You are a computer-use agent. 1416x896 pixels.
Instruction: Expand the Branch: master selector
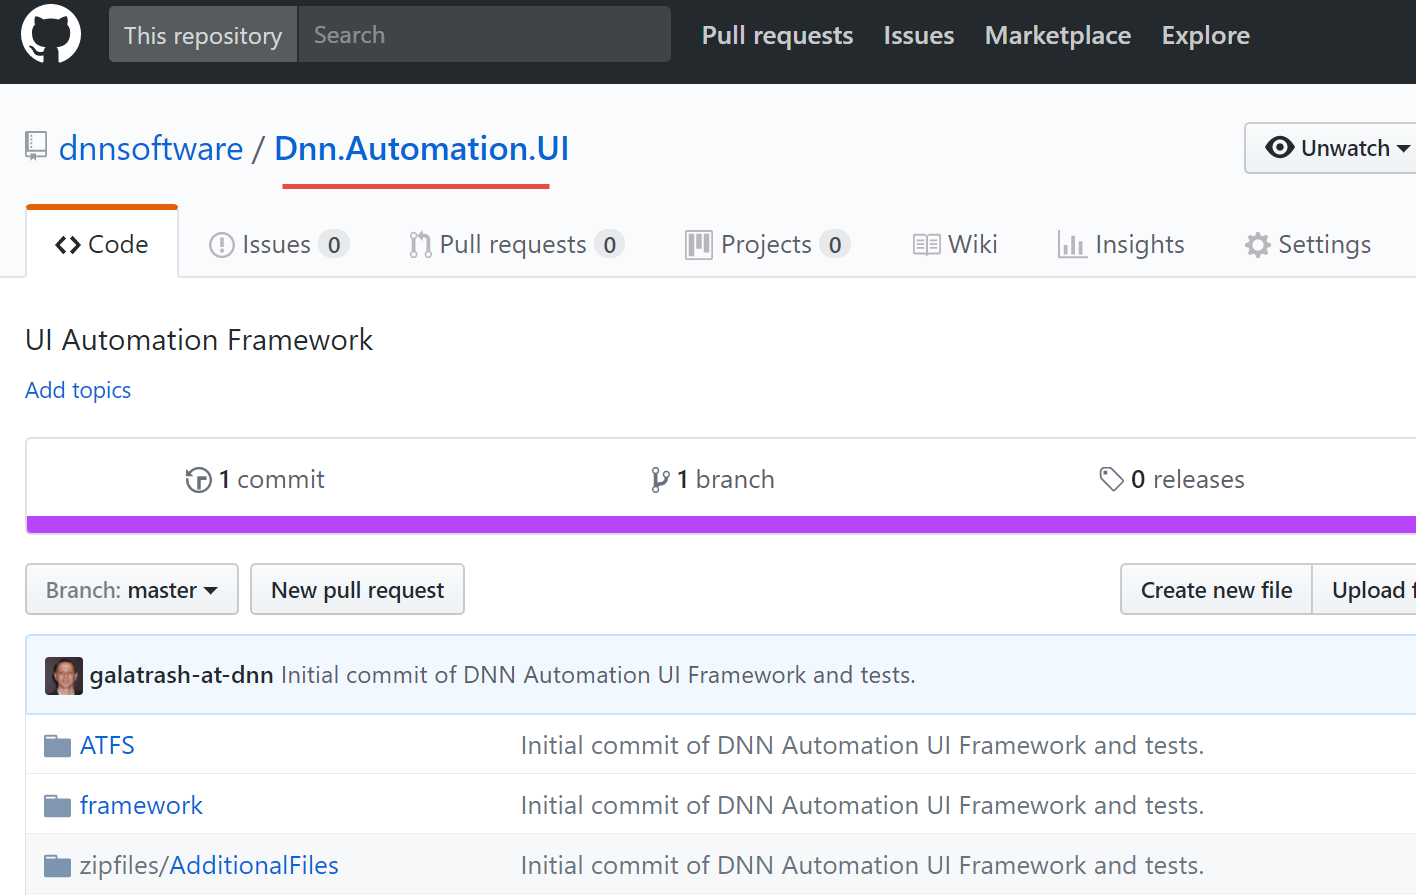pos(132,590)
